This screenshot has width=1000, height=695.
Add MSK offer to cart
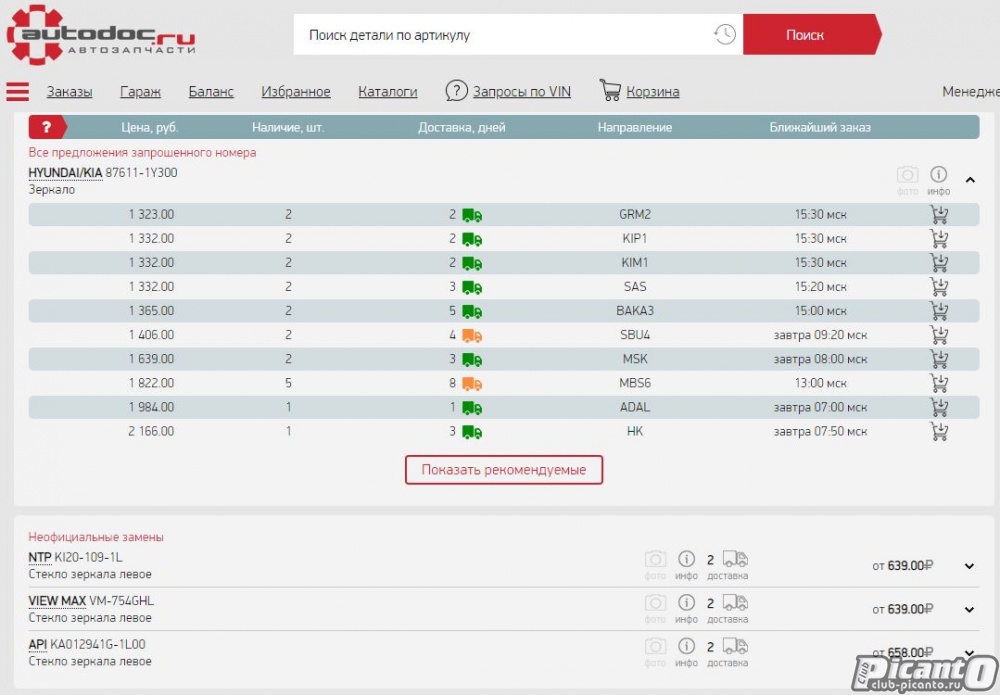(x=939, y=359)
